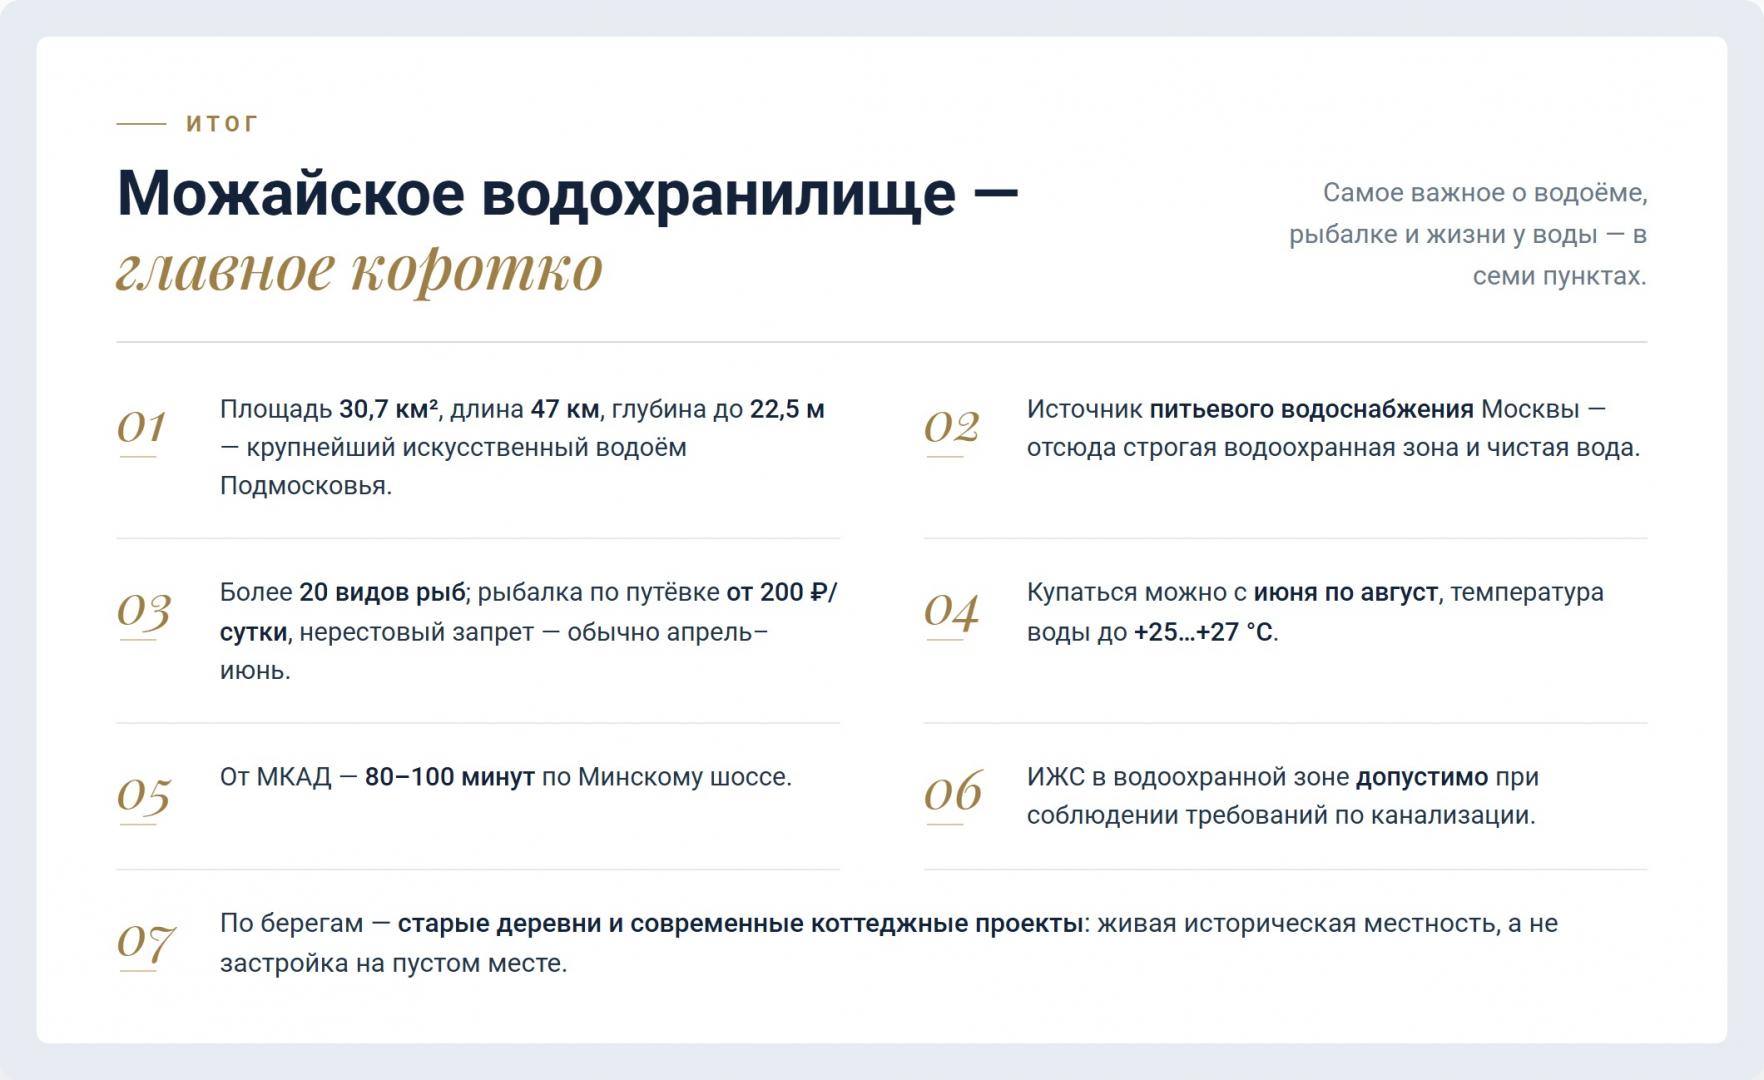Click 'семи пунктах.' in the intro
Viewport: 1764px width, 1080px height.
pyautogui.click(x=1560, y=276)
